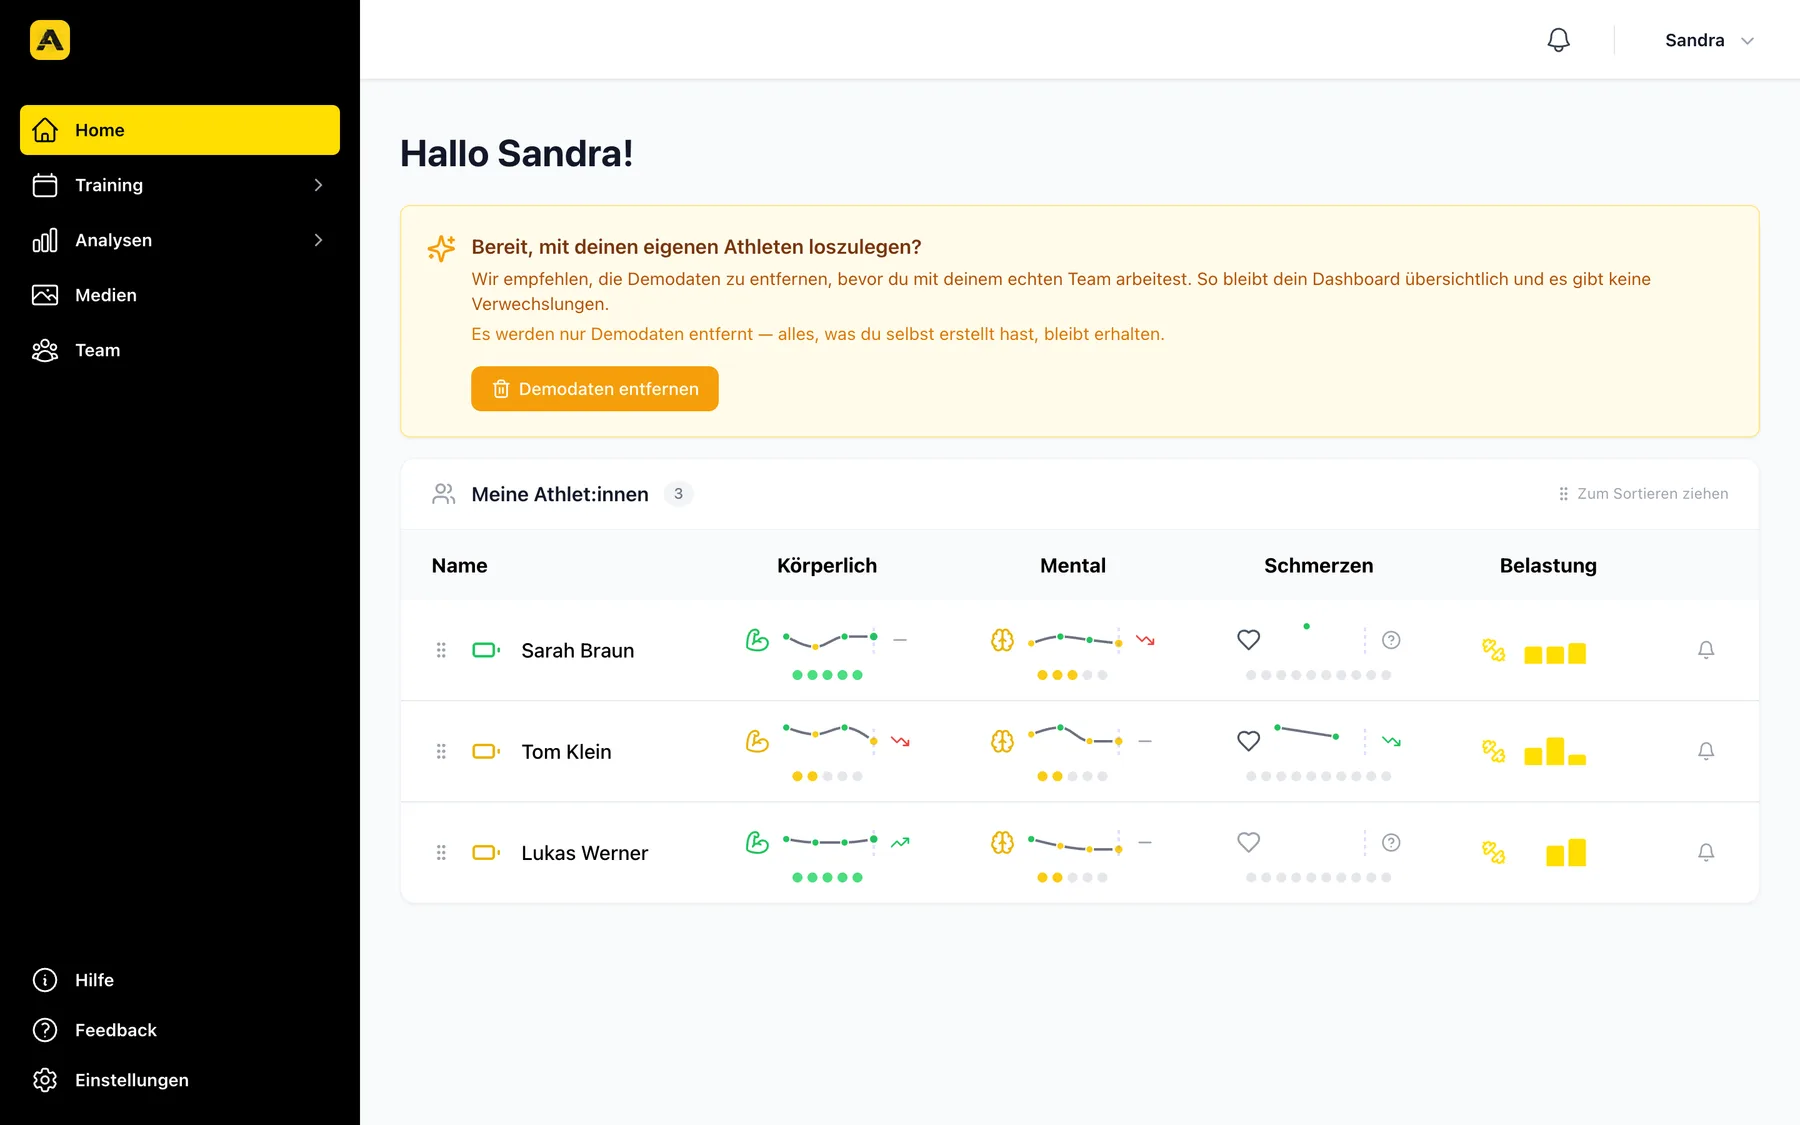Open Medien in the sidebar

coord(180,295)
